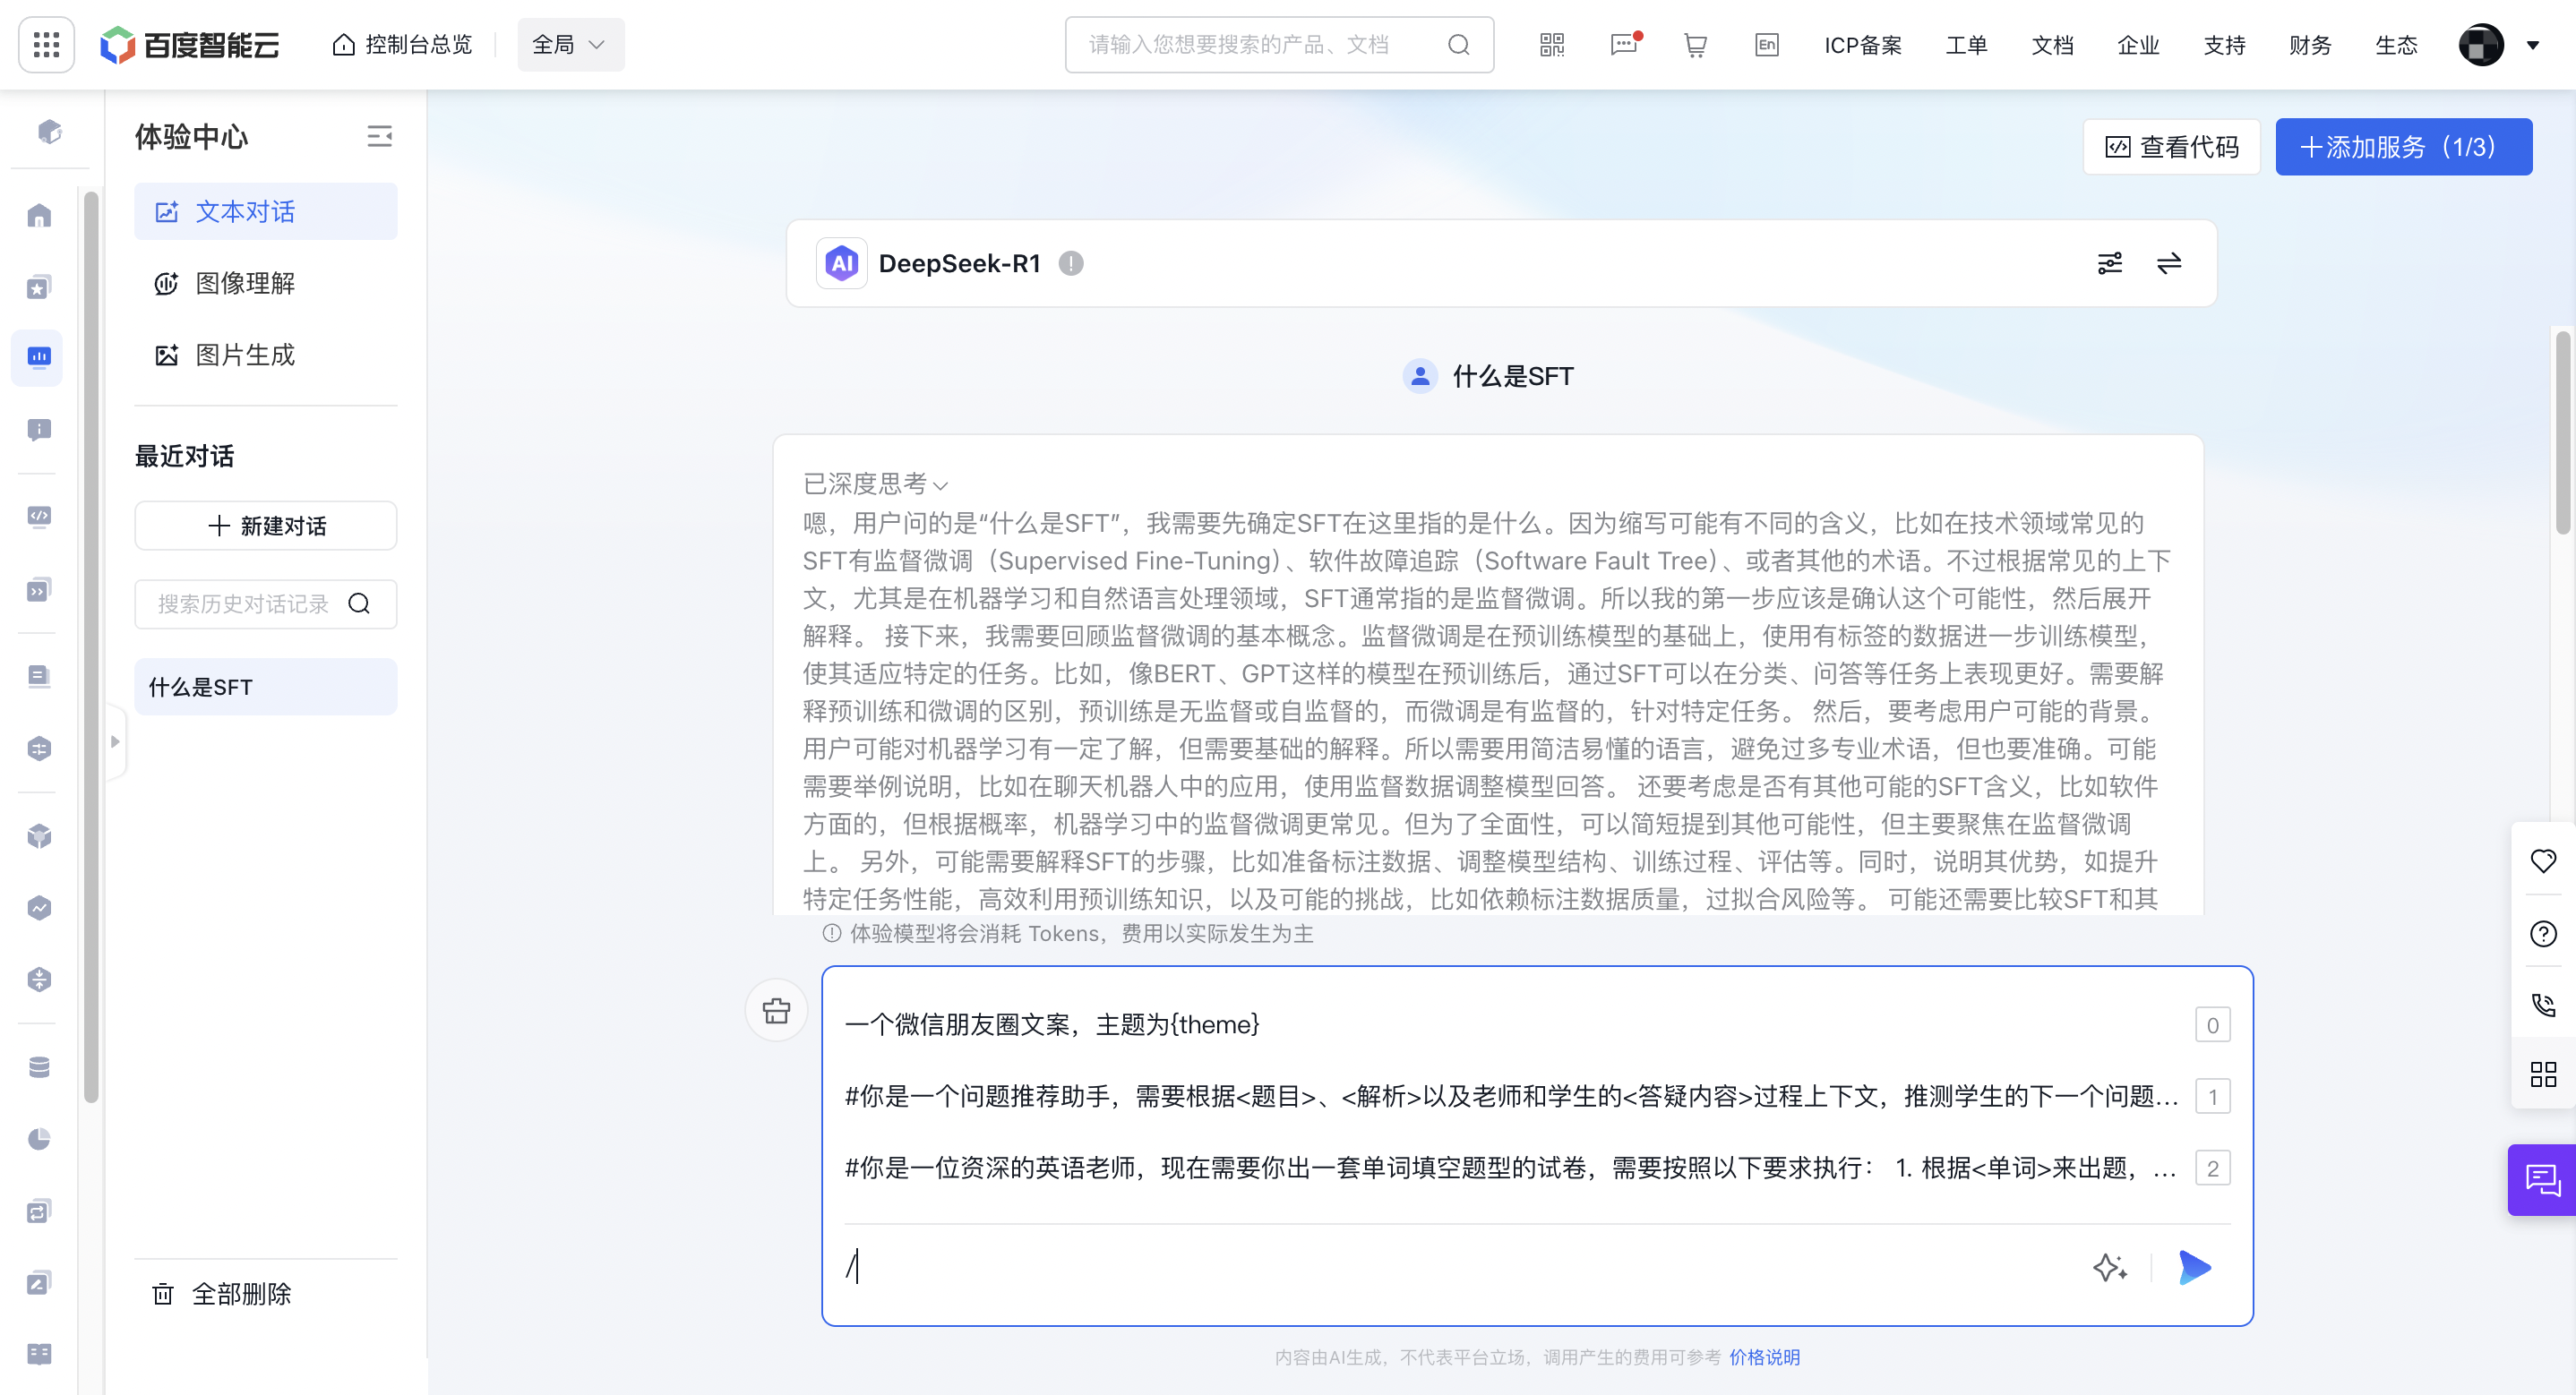Select 图片生成 tab
Image resolution: width=2576 pixels, height=1395 pixels.
(266, 355)
